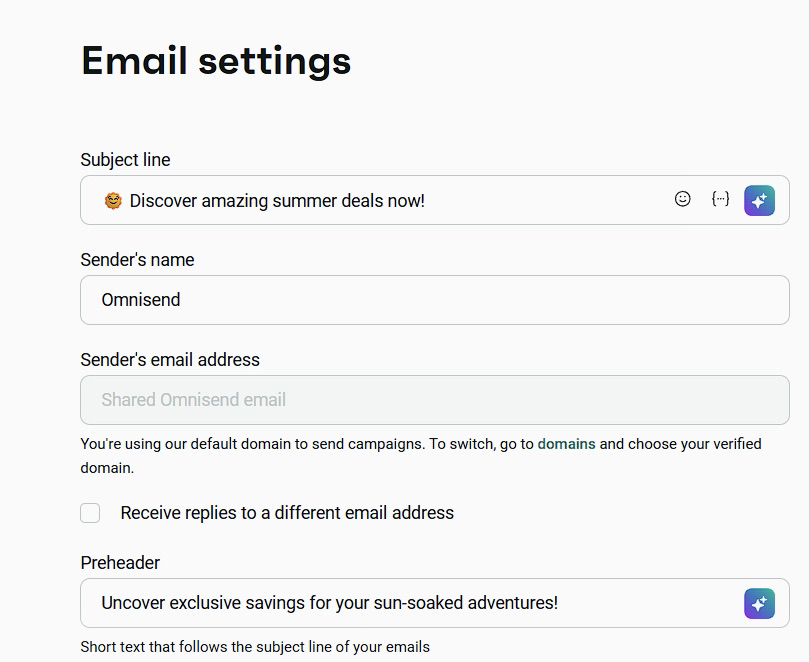
Task: Click the Email settings heading
Action: (x=215, y=61)
